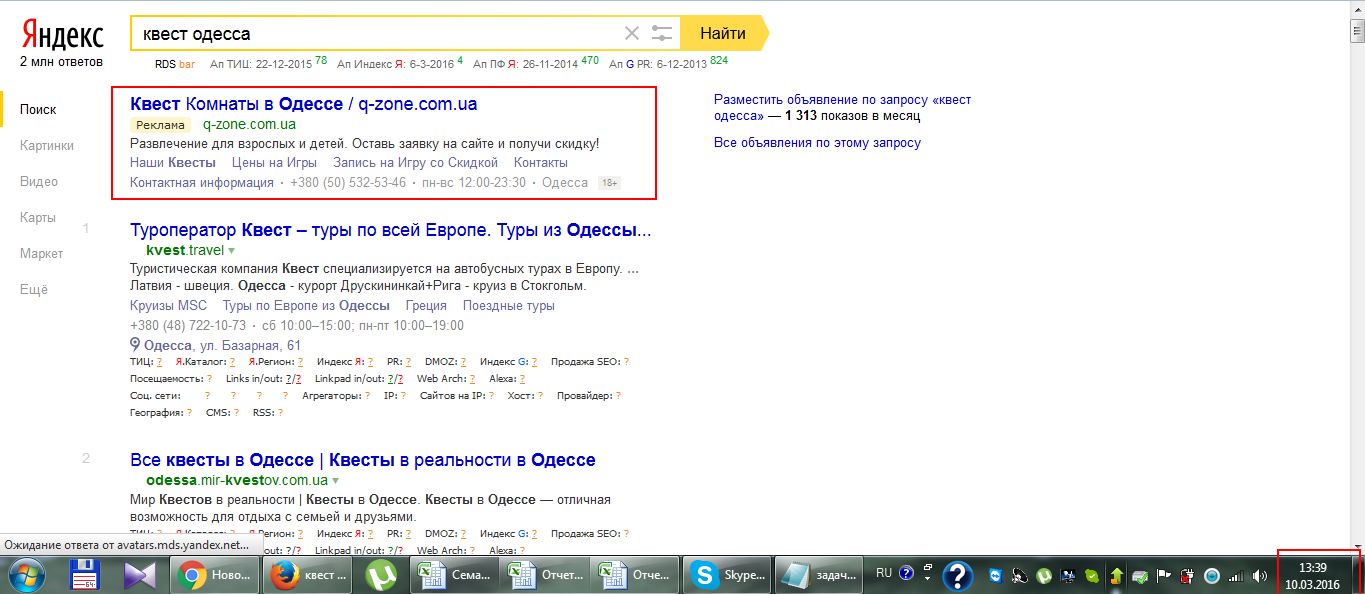The width and height of the screenshot is (1365, 594).
Task: Switch to the "Карты" search tab
Action: pos(36,217)
